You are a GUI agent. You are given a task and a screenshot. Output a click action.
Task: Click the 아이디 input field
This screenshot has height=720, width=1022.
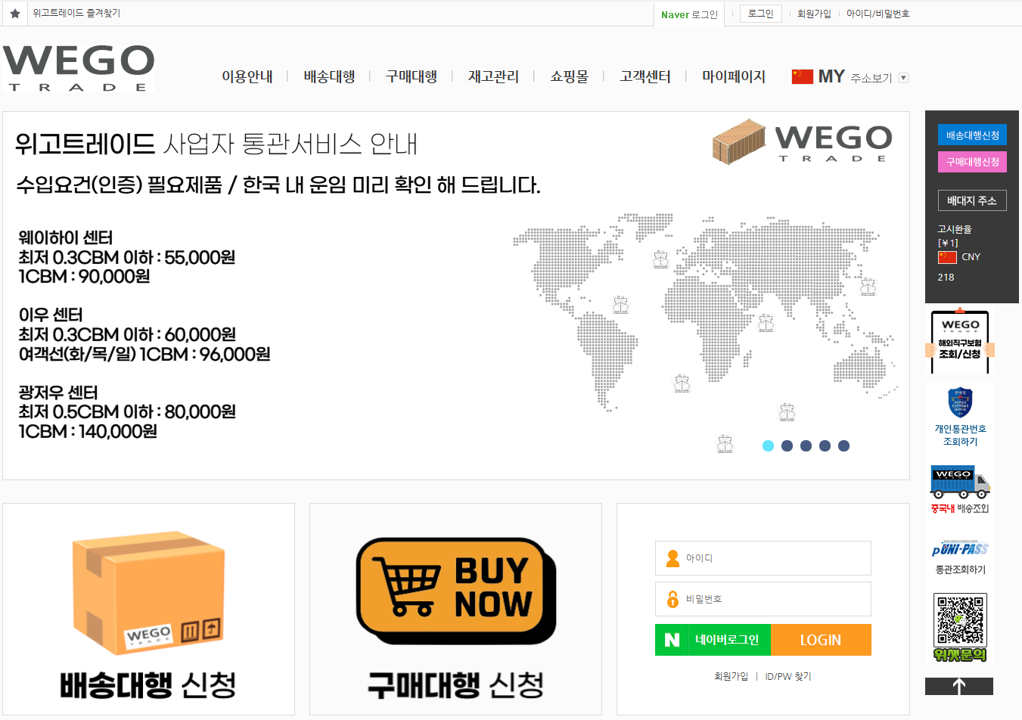(x=763, y=558)
